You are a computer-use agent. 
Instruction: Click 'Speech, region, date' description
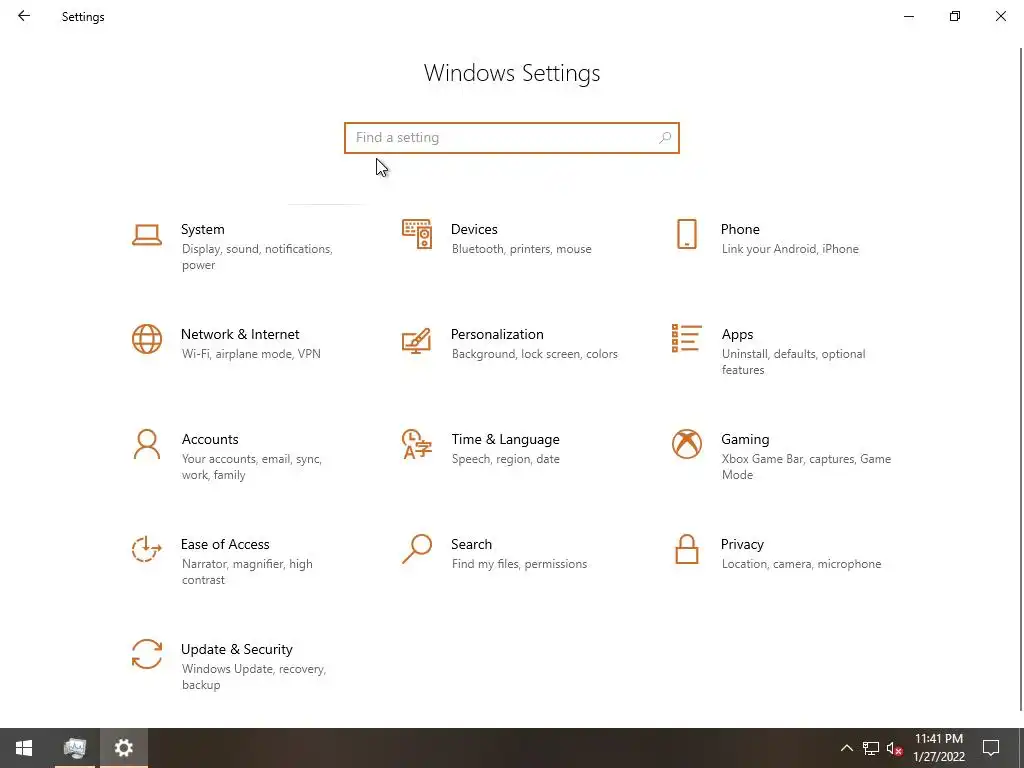(x=505, y=459)
